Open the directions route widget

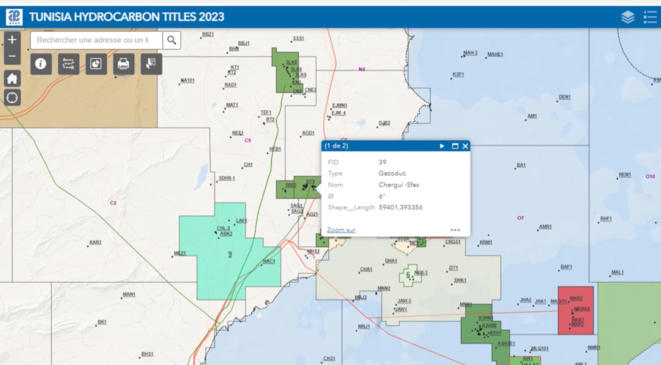[68, 64]
